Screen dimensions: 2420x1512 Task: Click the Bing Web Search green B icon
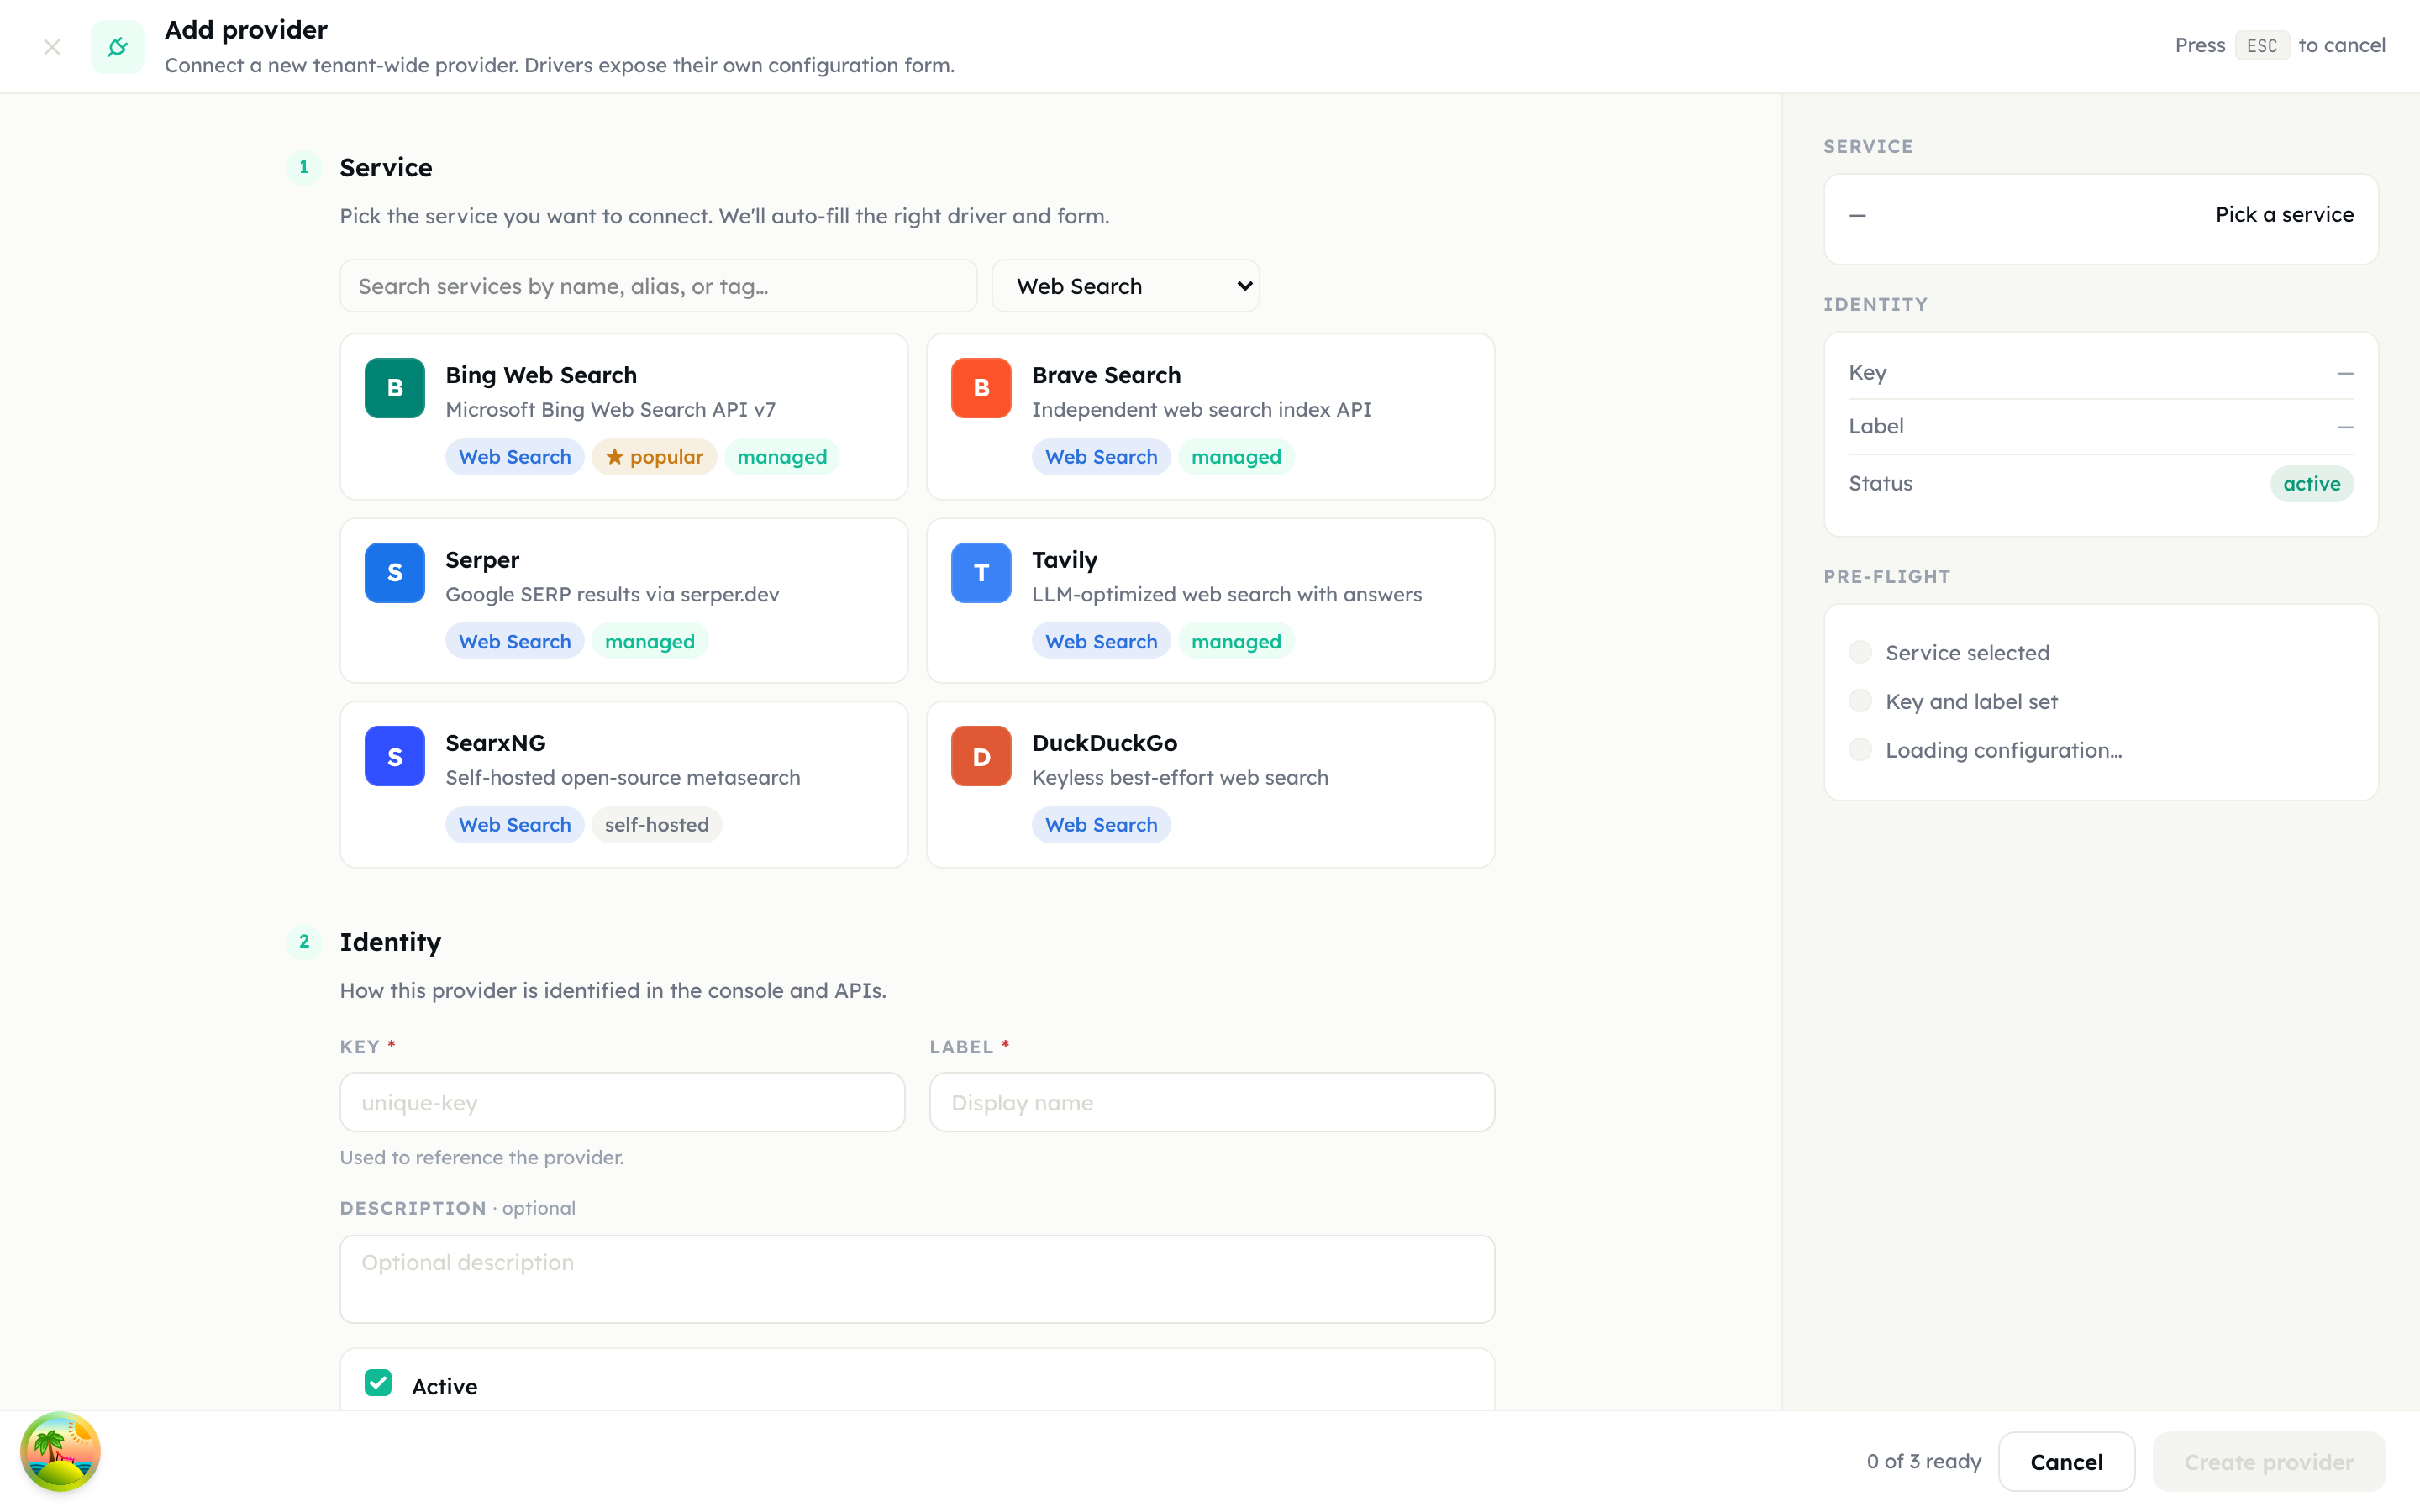tap(395, 388)
